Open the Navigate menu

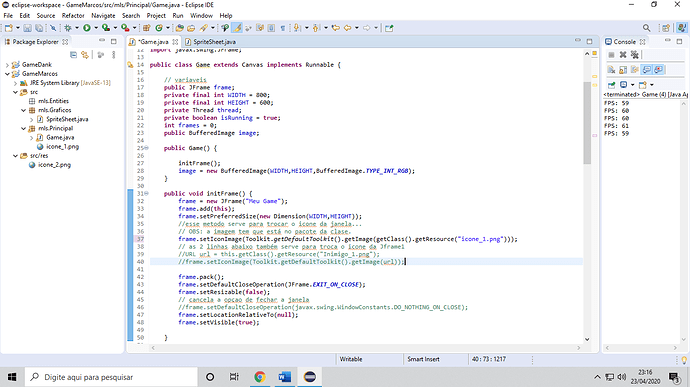(103, 15)
